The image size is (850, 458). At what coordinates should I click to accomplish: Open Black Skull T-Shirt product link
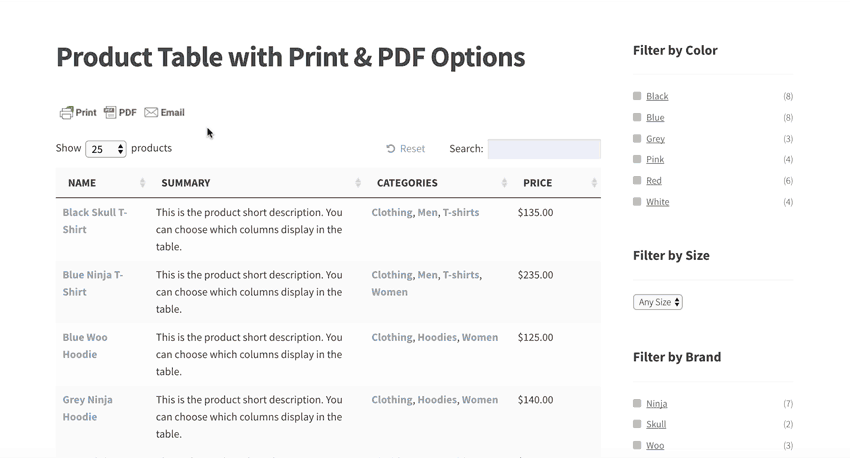[95, 221]
